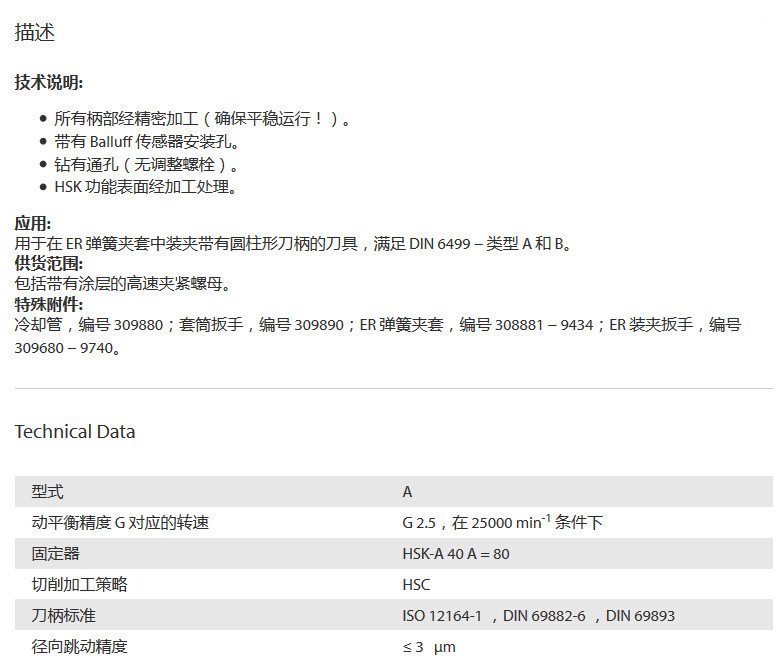Select the 径向跳动精度 row label
The image size is (778, 667).
[79, 647]
